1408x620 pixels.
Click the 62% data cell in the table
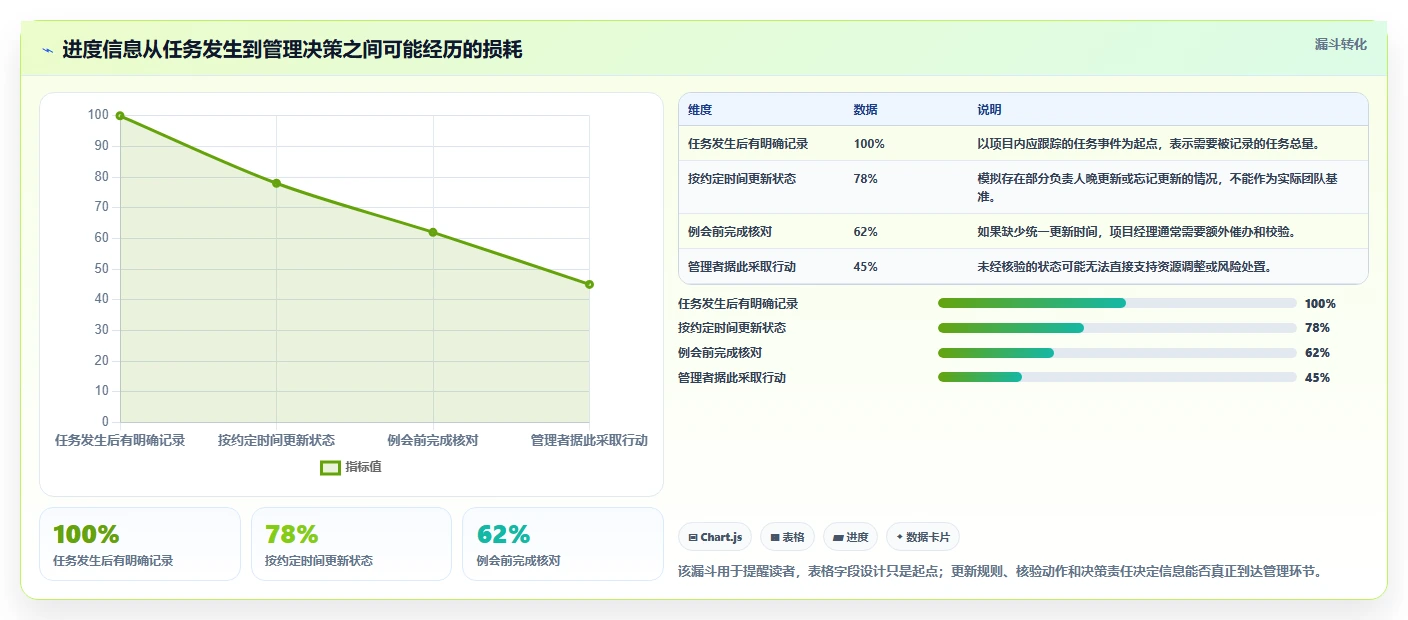point(865,232)
